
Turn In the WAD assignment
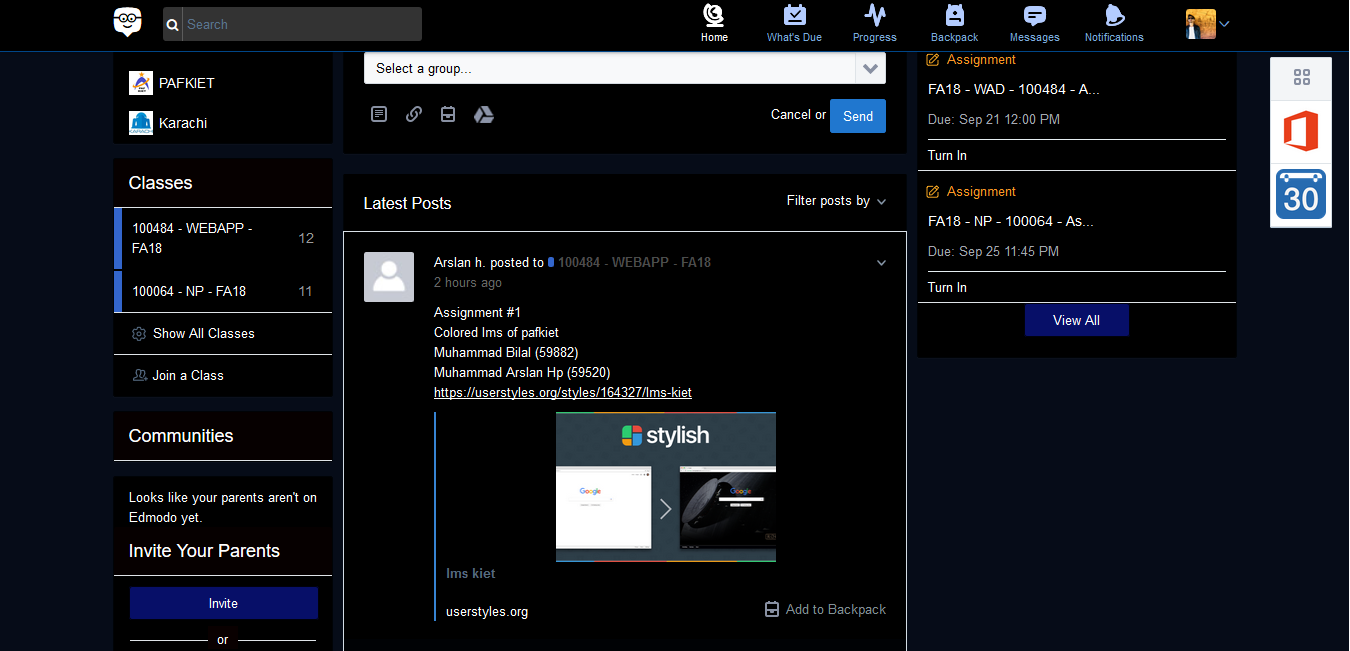click(947, 155)
